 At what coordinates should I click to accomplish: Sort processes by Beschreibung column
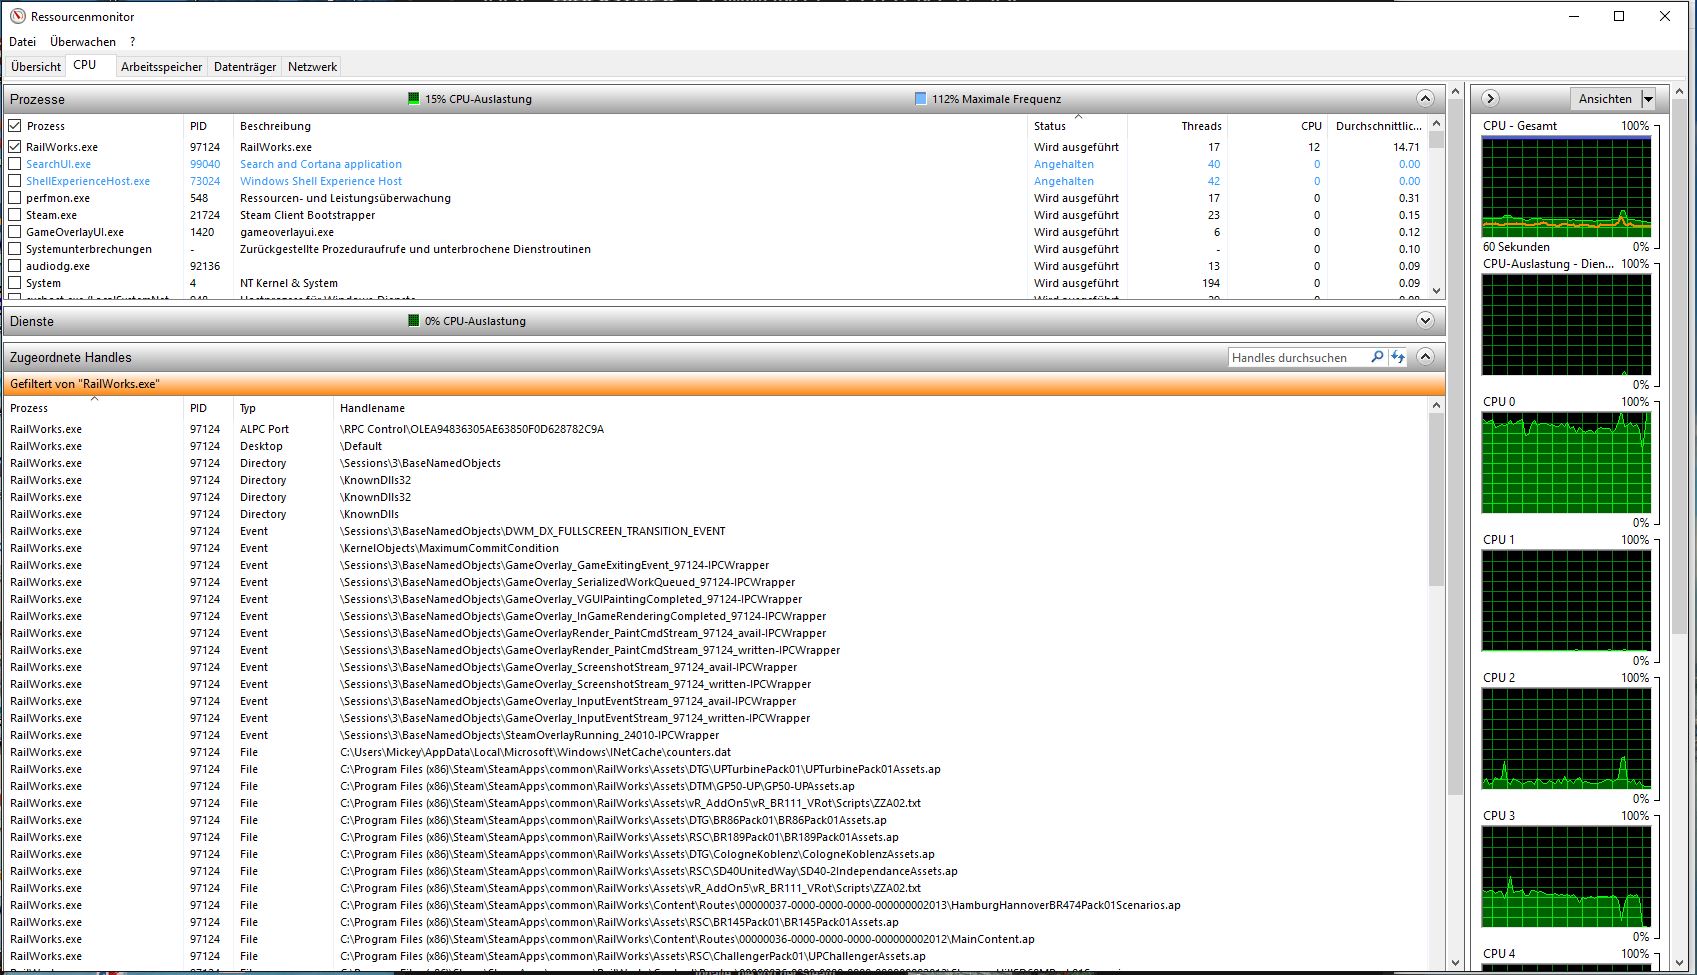point(630,126)
